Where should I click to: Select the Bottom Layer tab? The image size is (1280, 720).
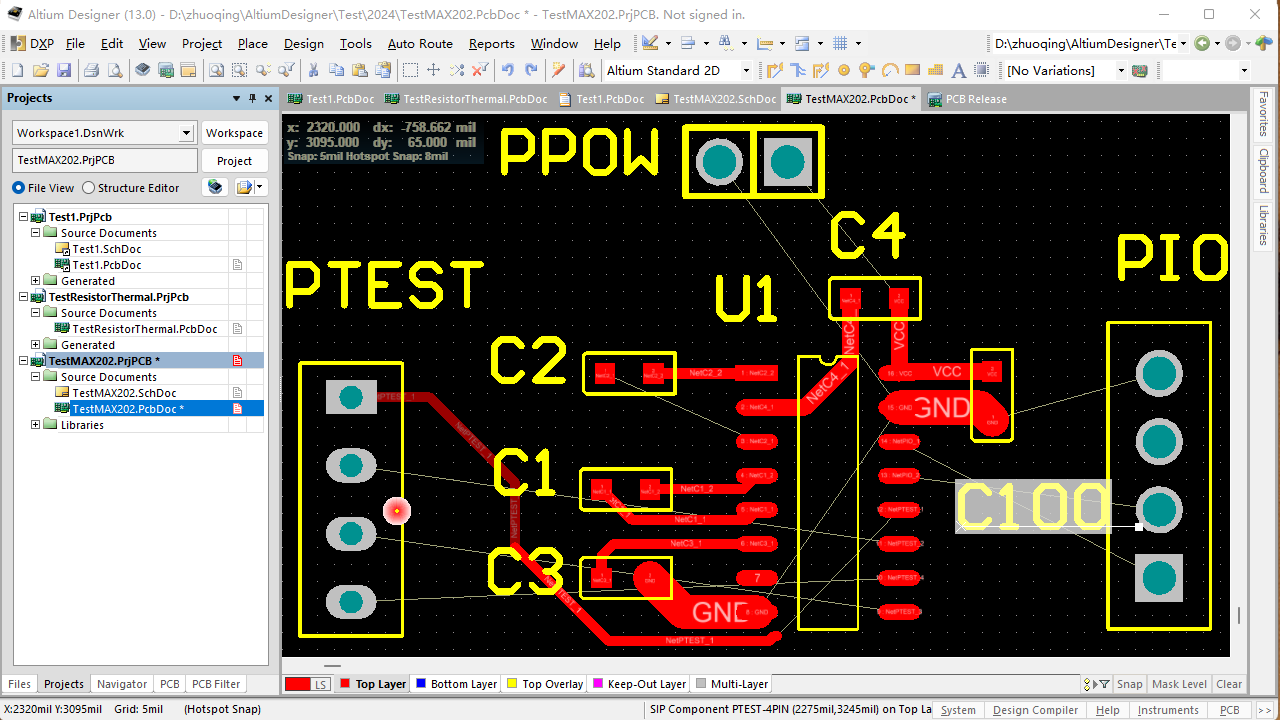(x=456, y=684)
